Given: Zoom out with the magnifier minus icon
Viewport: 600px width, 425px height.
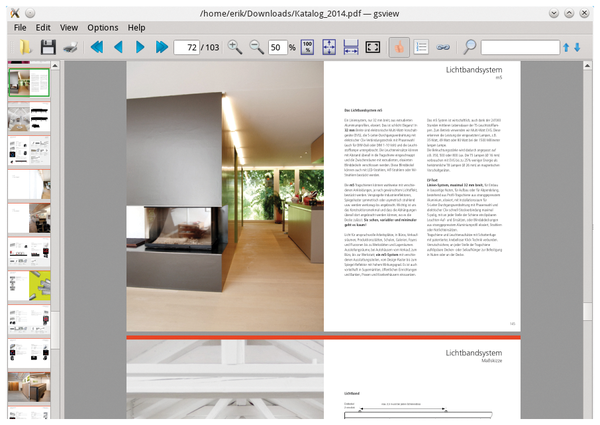Looking at the screenshot, I should tap(256, 47).
